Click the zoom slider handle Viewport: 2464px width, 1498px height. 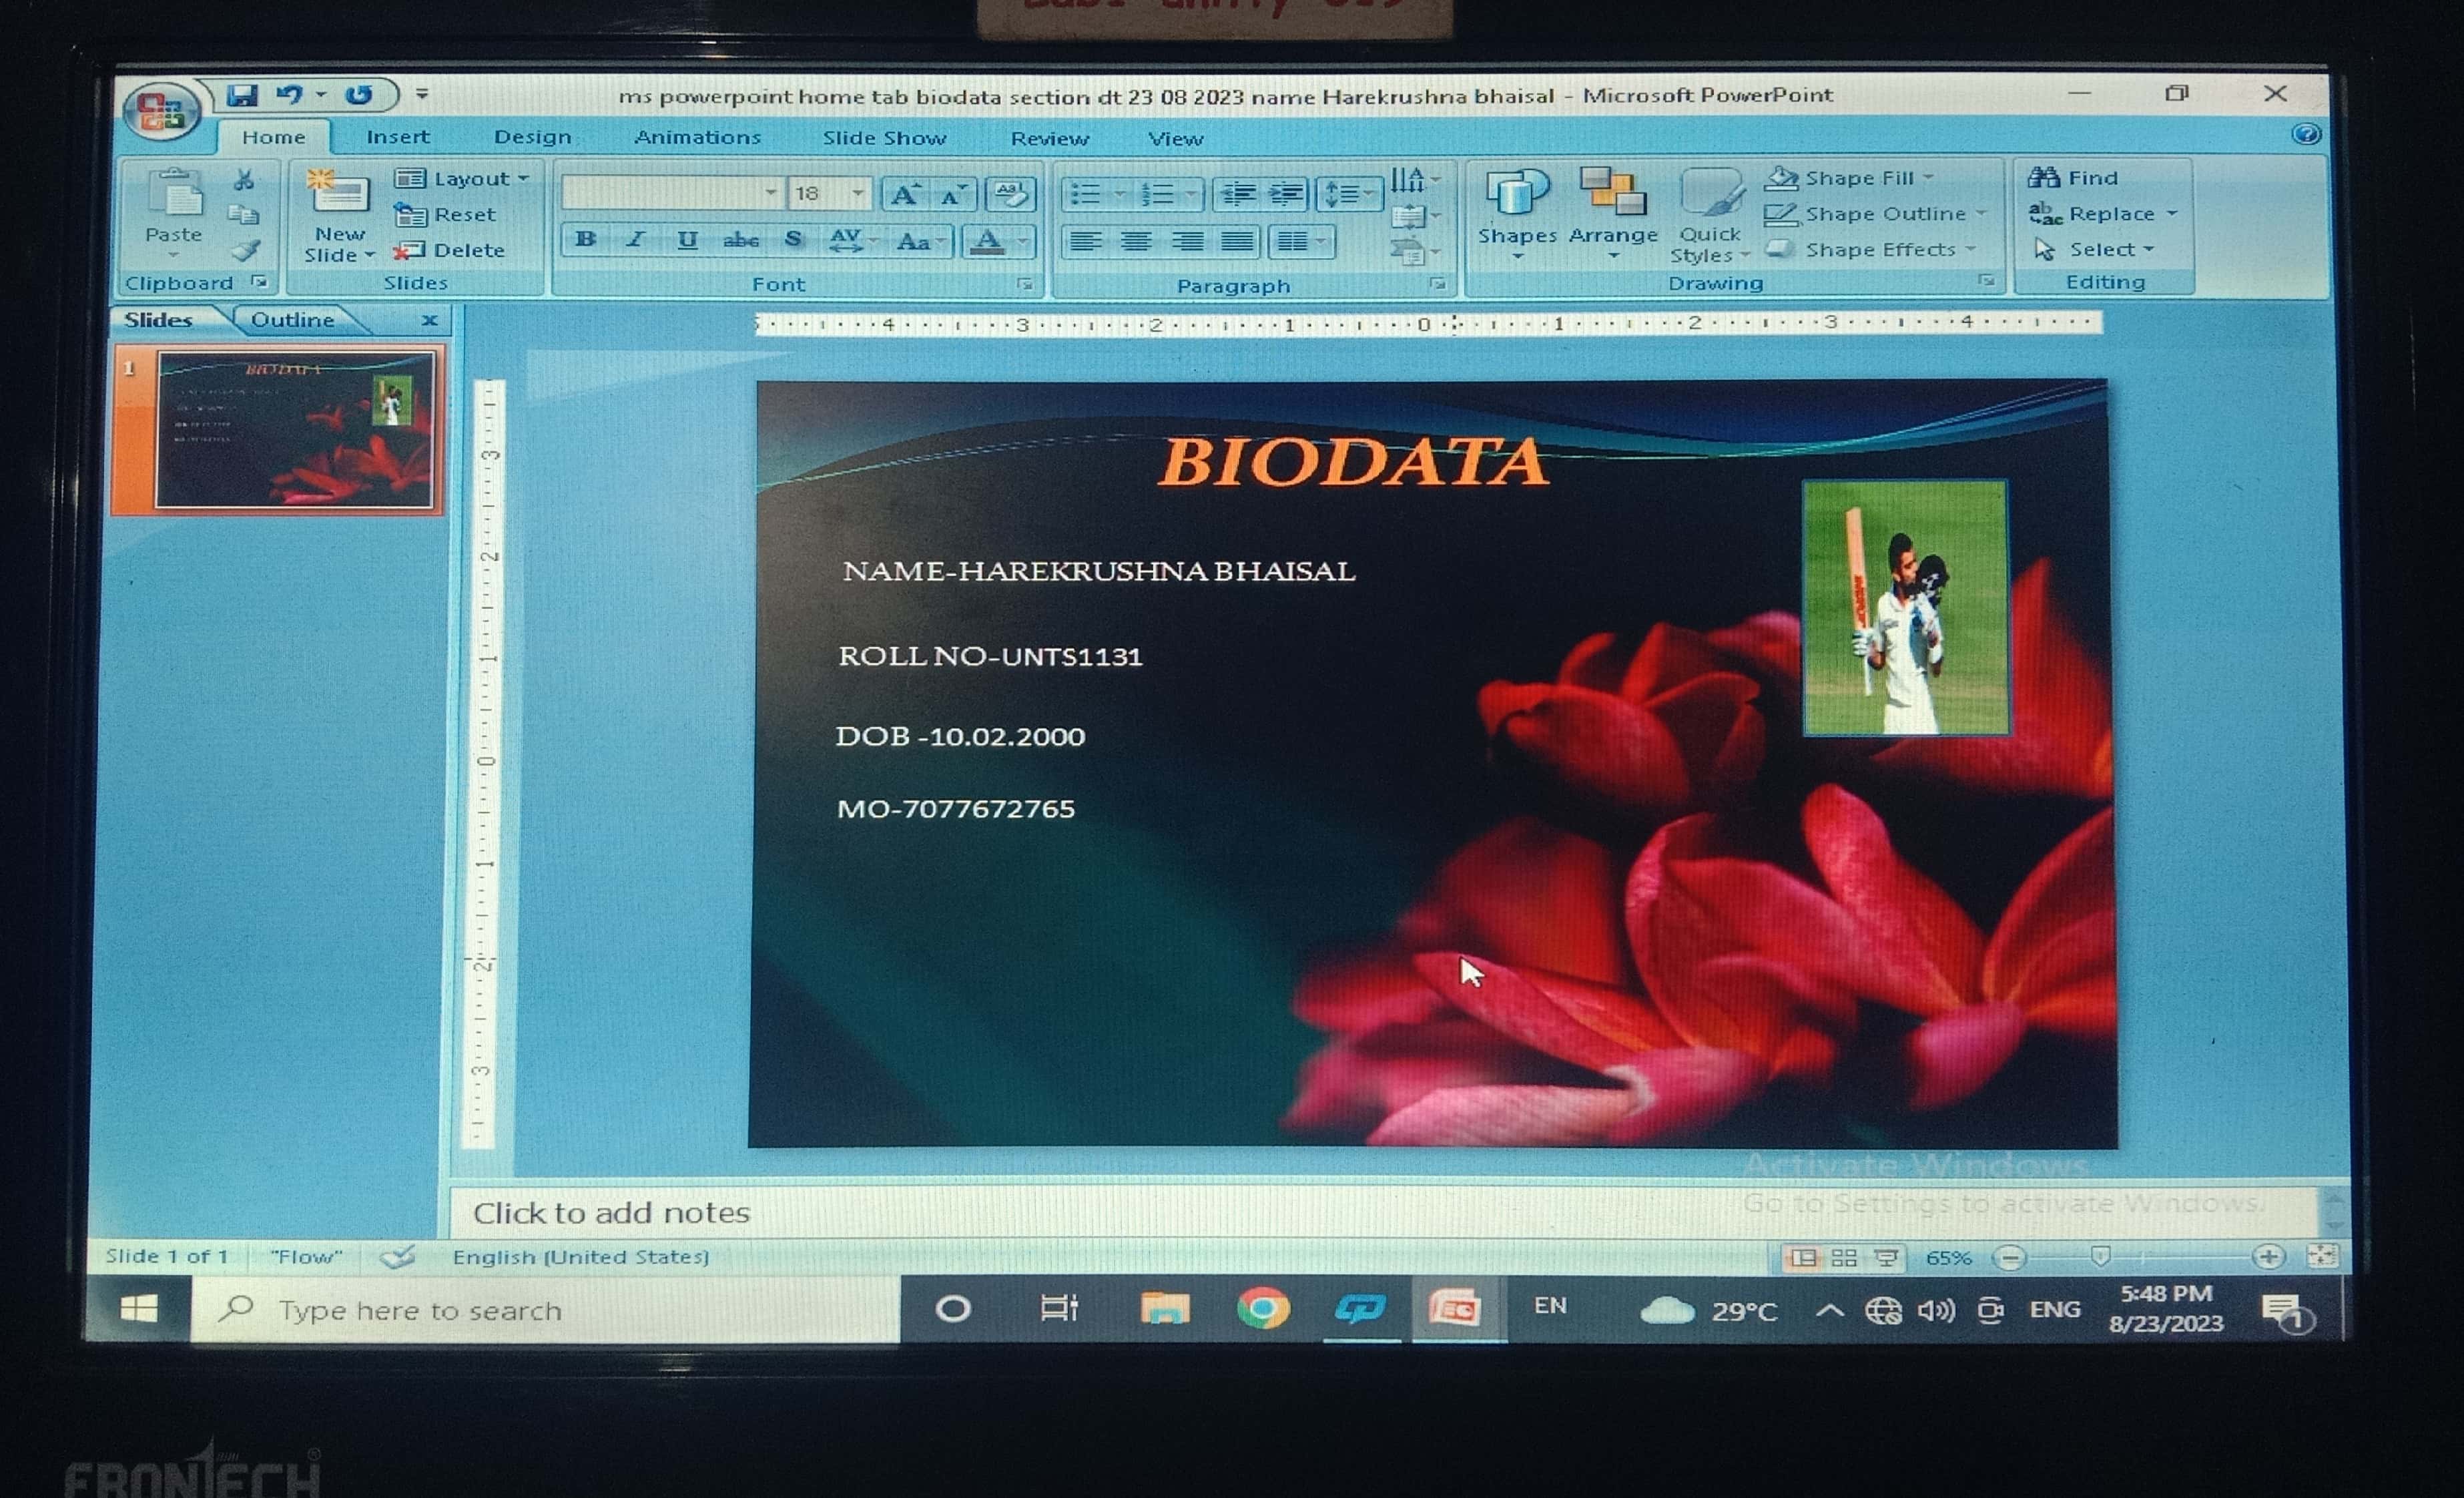[2100, 1257]
